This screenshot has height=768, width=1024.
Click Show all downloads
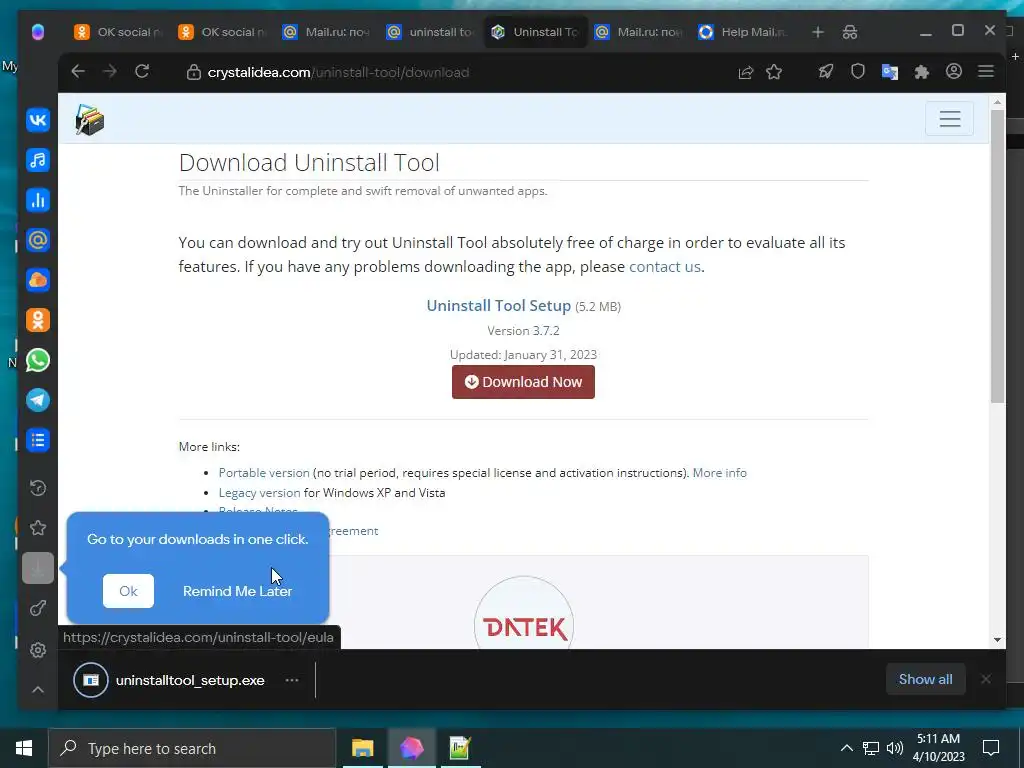(925, 679)
